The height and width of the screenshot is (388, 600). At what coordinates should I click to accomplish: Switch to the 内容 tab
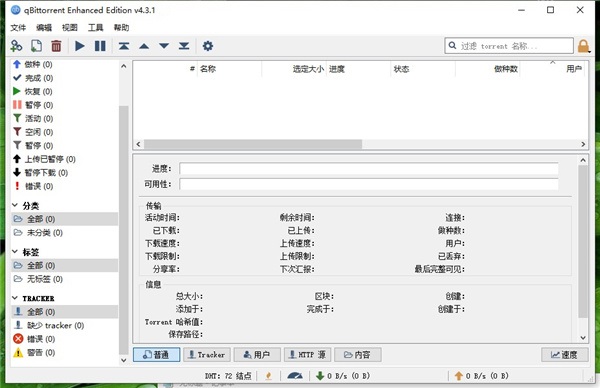pos(358,355)
